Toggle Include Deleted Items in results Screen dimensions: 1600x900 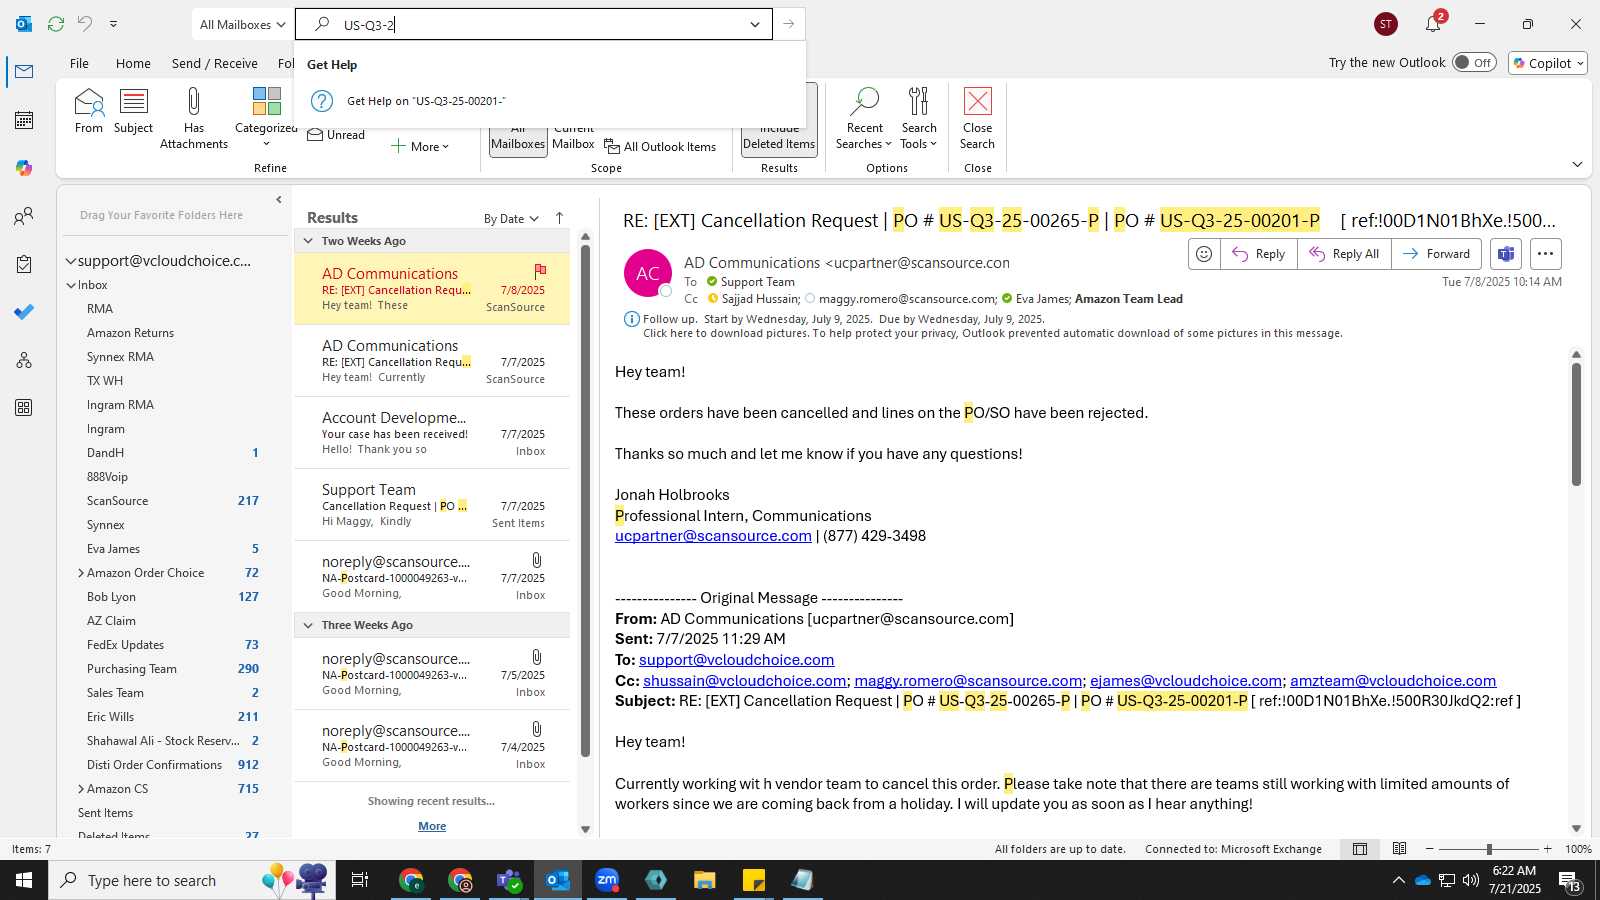[779, 121]
